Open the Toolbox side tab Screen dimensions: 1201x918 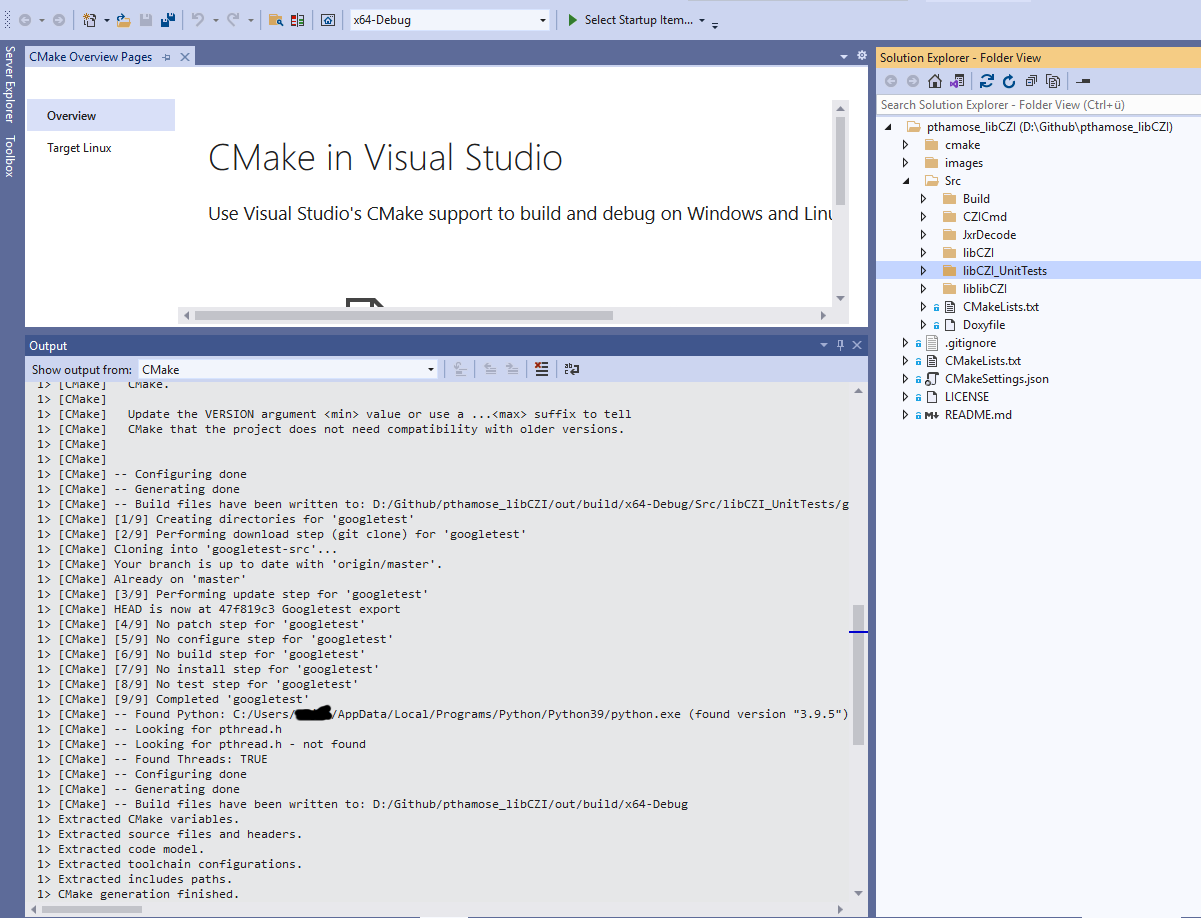click(x=10, y=156)
